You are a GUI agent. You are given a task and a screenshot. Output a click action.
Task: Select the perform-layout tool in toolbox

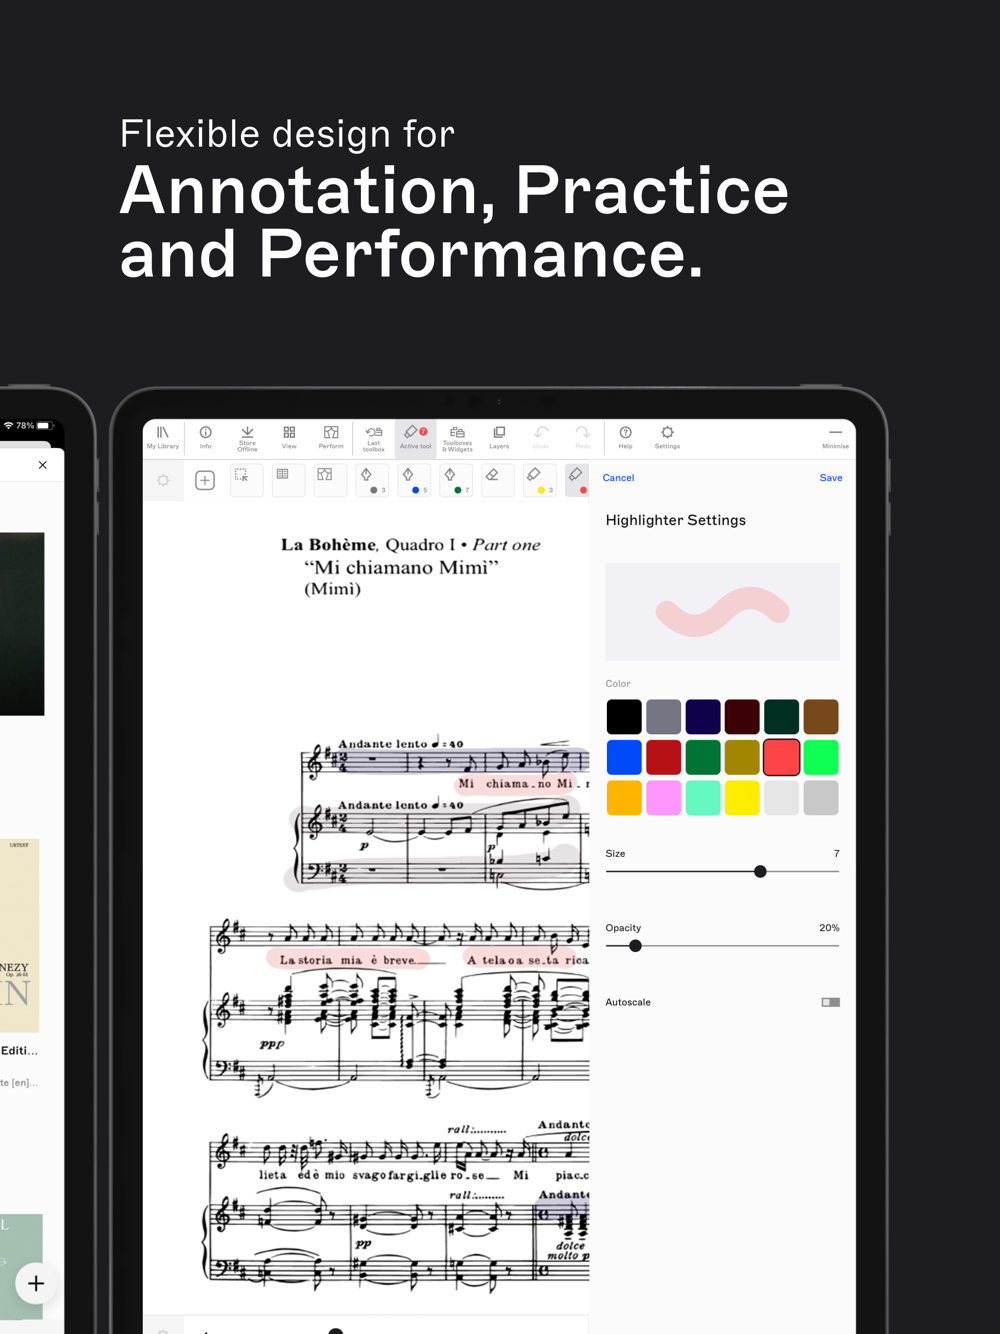point(330,480)
